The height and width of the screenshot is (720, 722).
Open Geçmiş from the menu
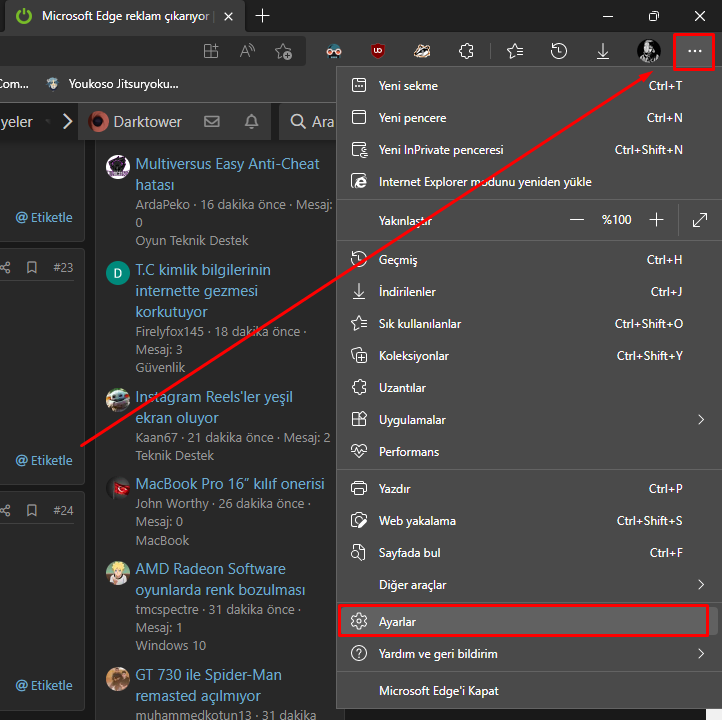point(529,260)
